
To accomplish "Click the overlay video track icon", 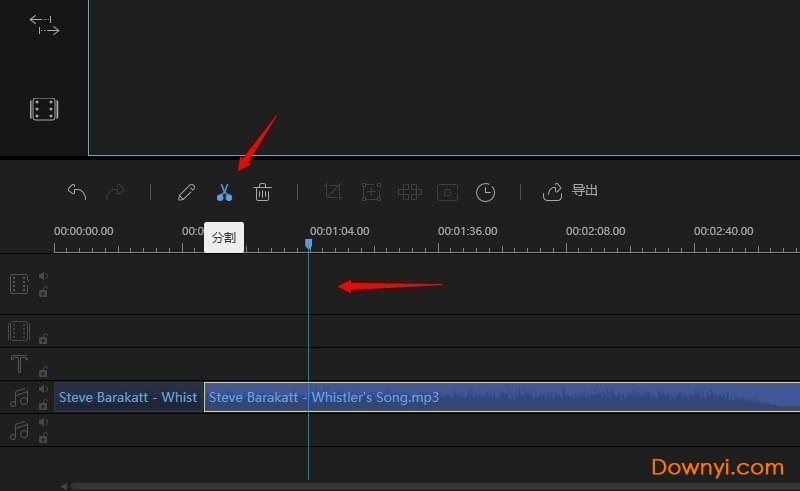I will [x=19, y=331].
